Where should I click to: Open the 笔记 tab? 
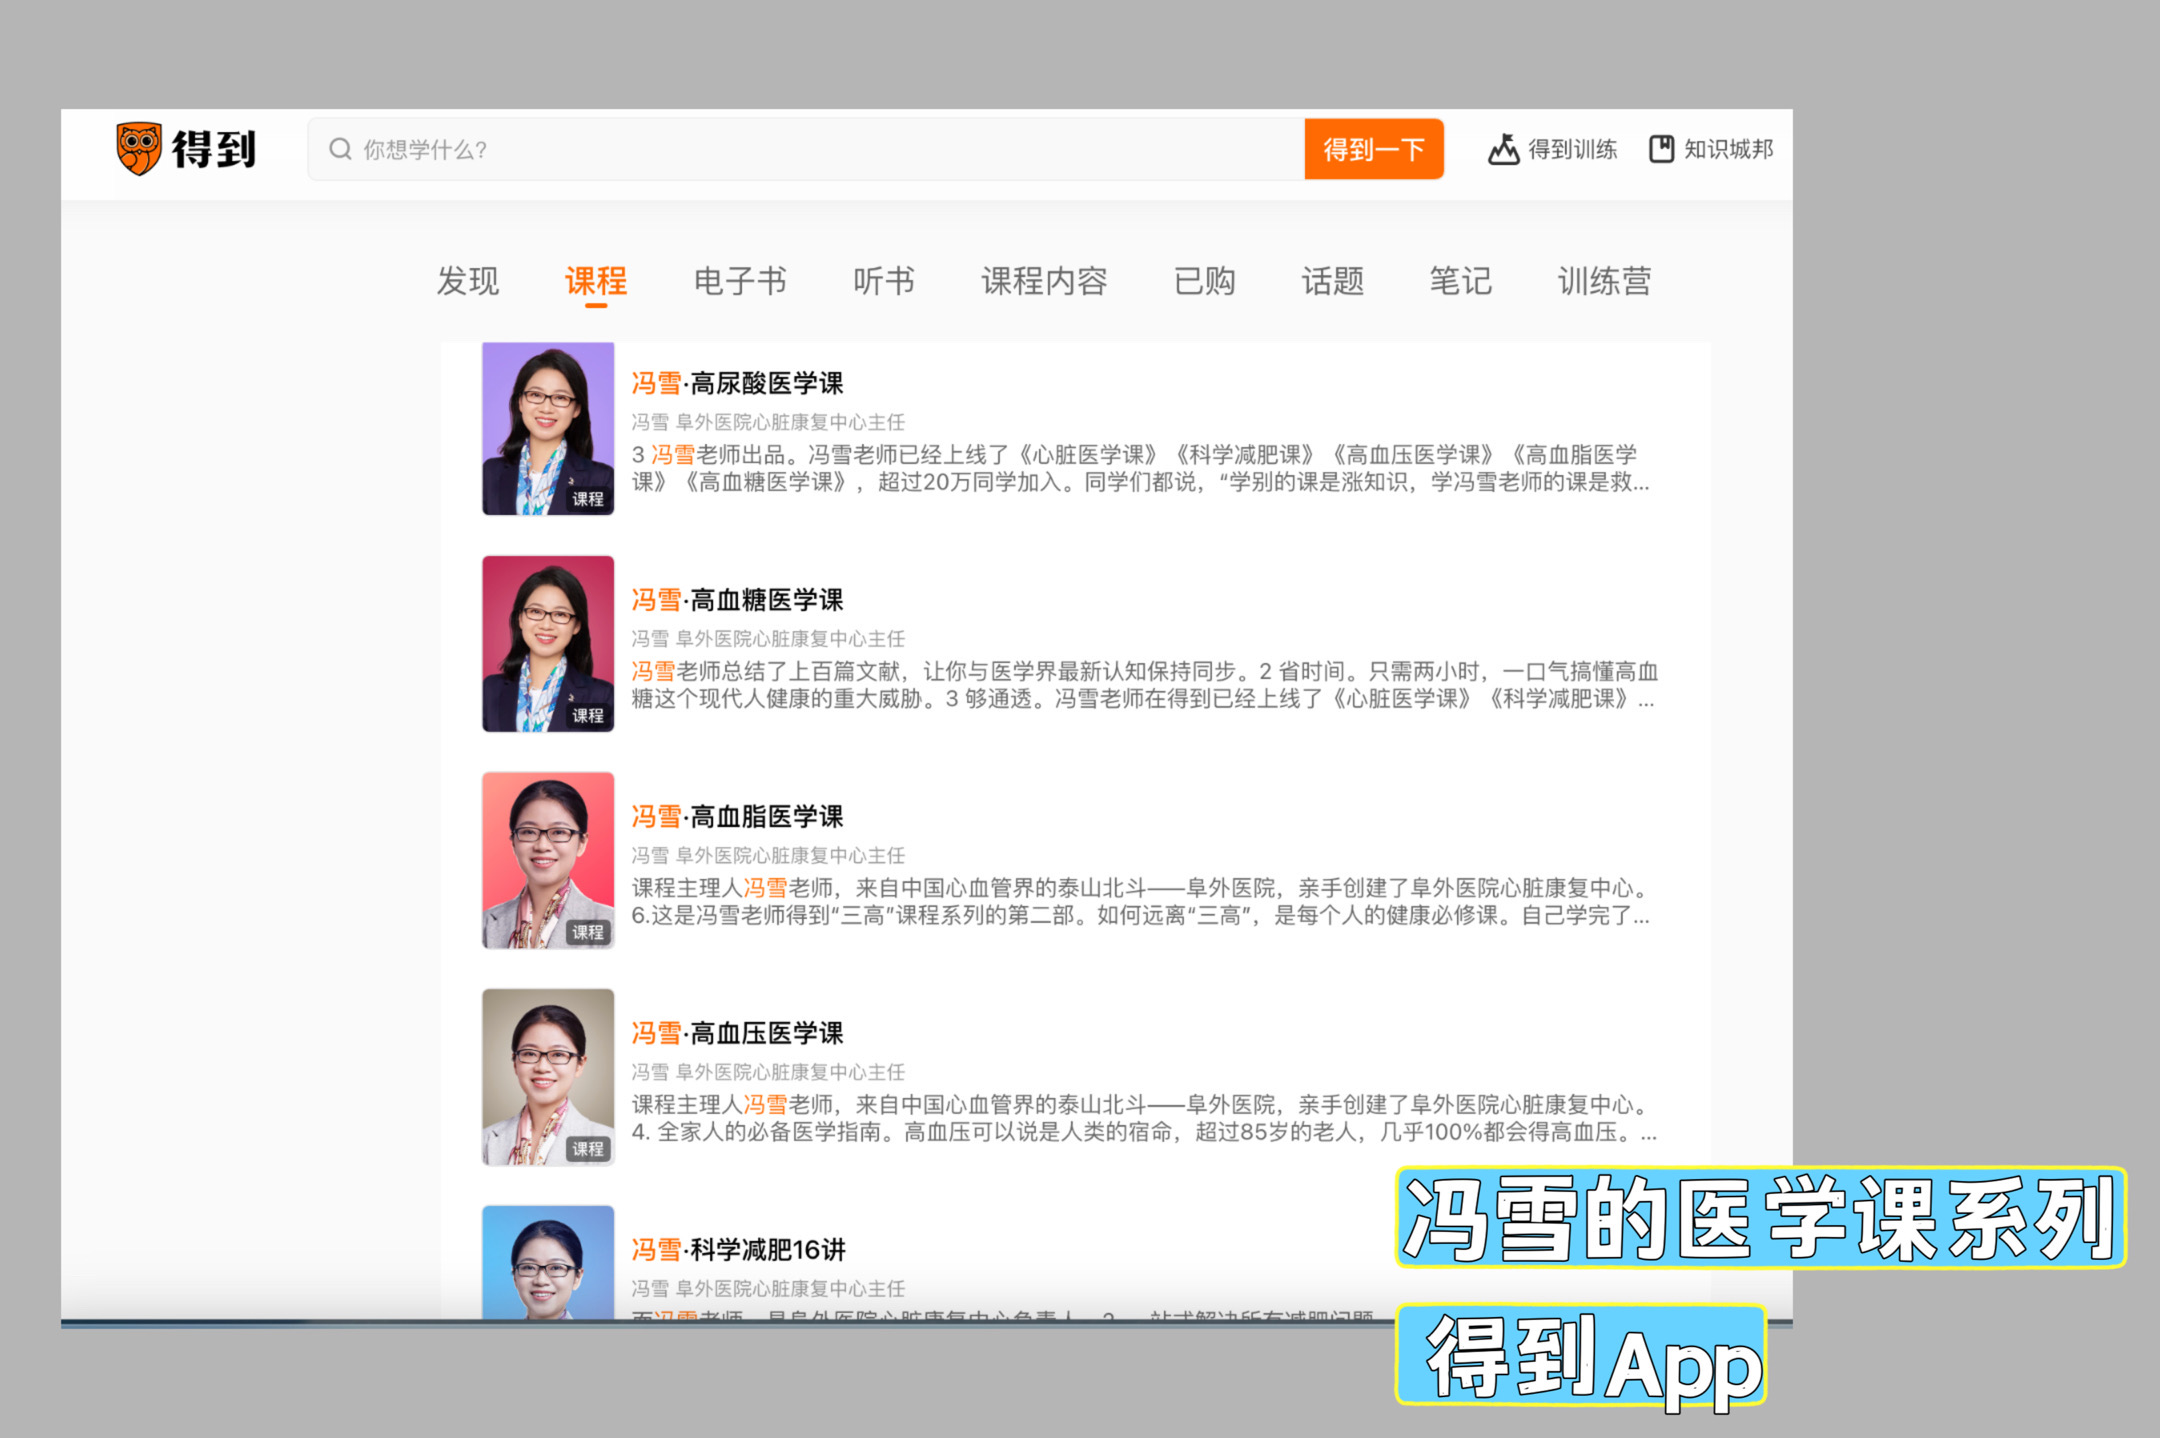click(x=1460, y=281)
